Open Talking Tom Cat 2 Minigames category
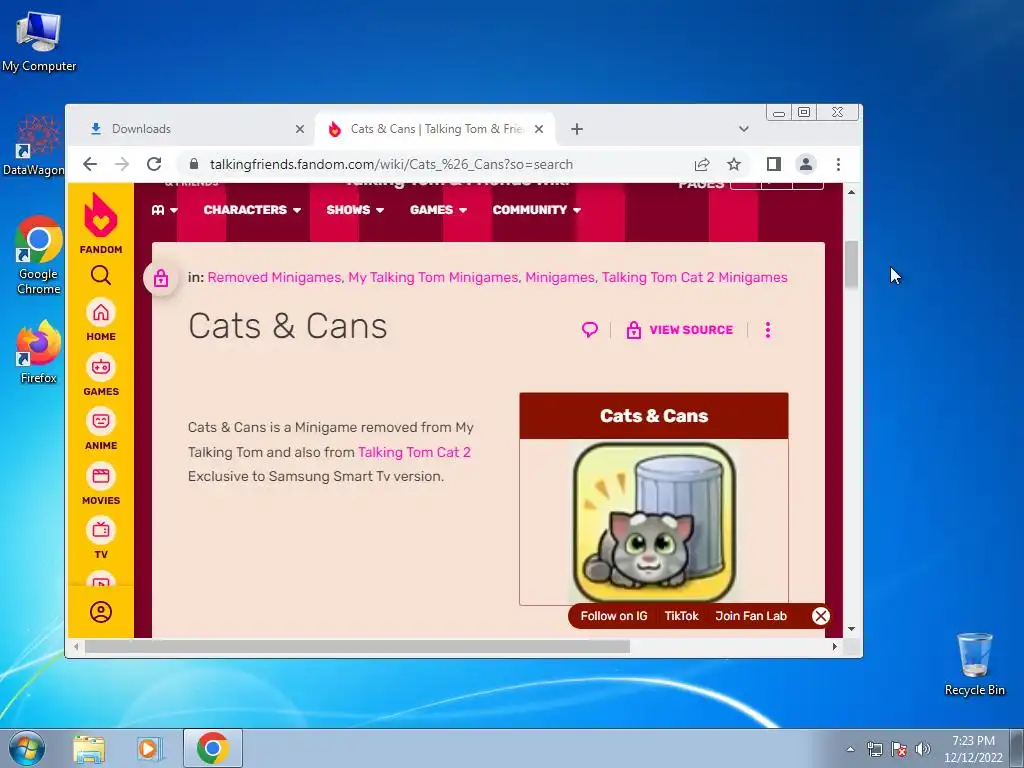Viewport: 1024px width, 768px height. pyautogui.click(x=694, y=278)
